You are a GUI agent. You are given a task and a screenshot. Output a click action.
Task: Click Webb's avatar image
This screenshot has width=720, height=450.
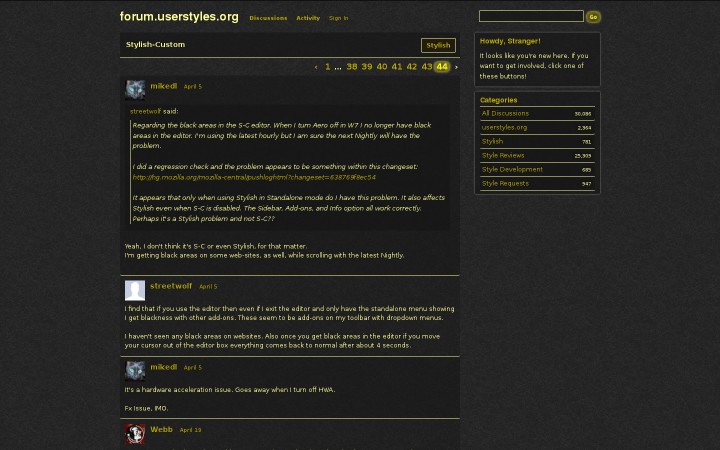pyautogui.click(x=135, y=434)
